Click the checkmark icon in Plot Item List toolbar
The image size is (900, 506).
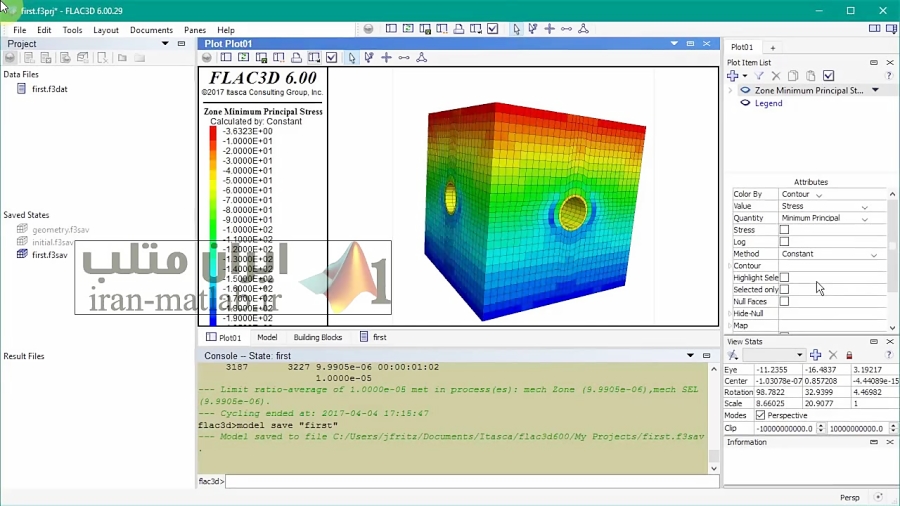point(828,76)
